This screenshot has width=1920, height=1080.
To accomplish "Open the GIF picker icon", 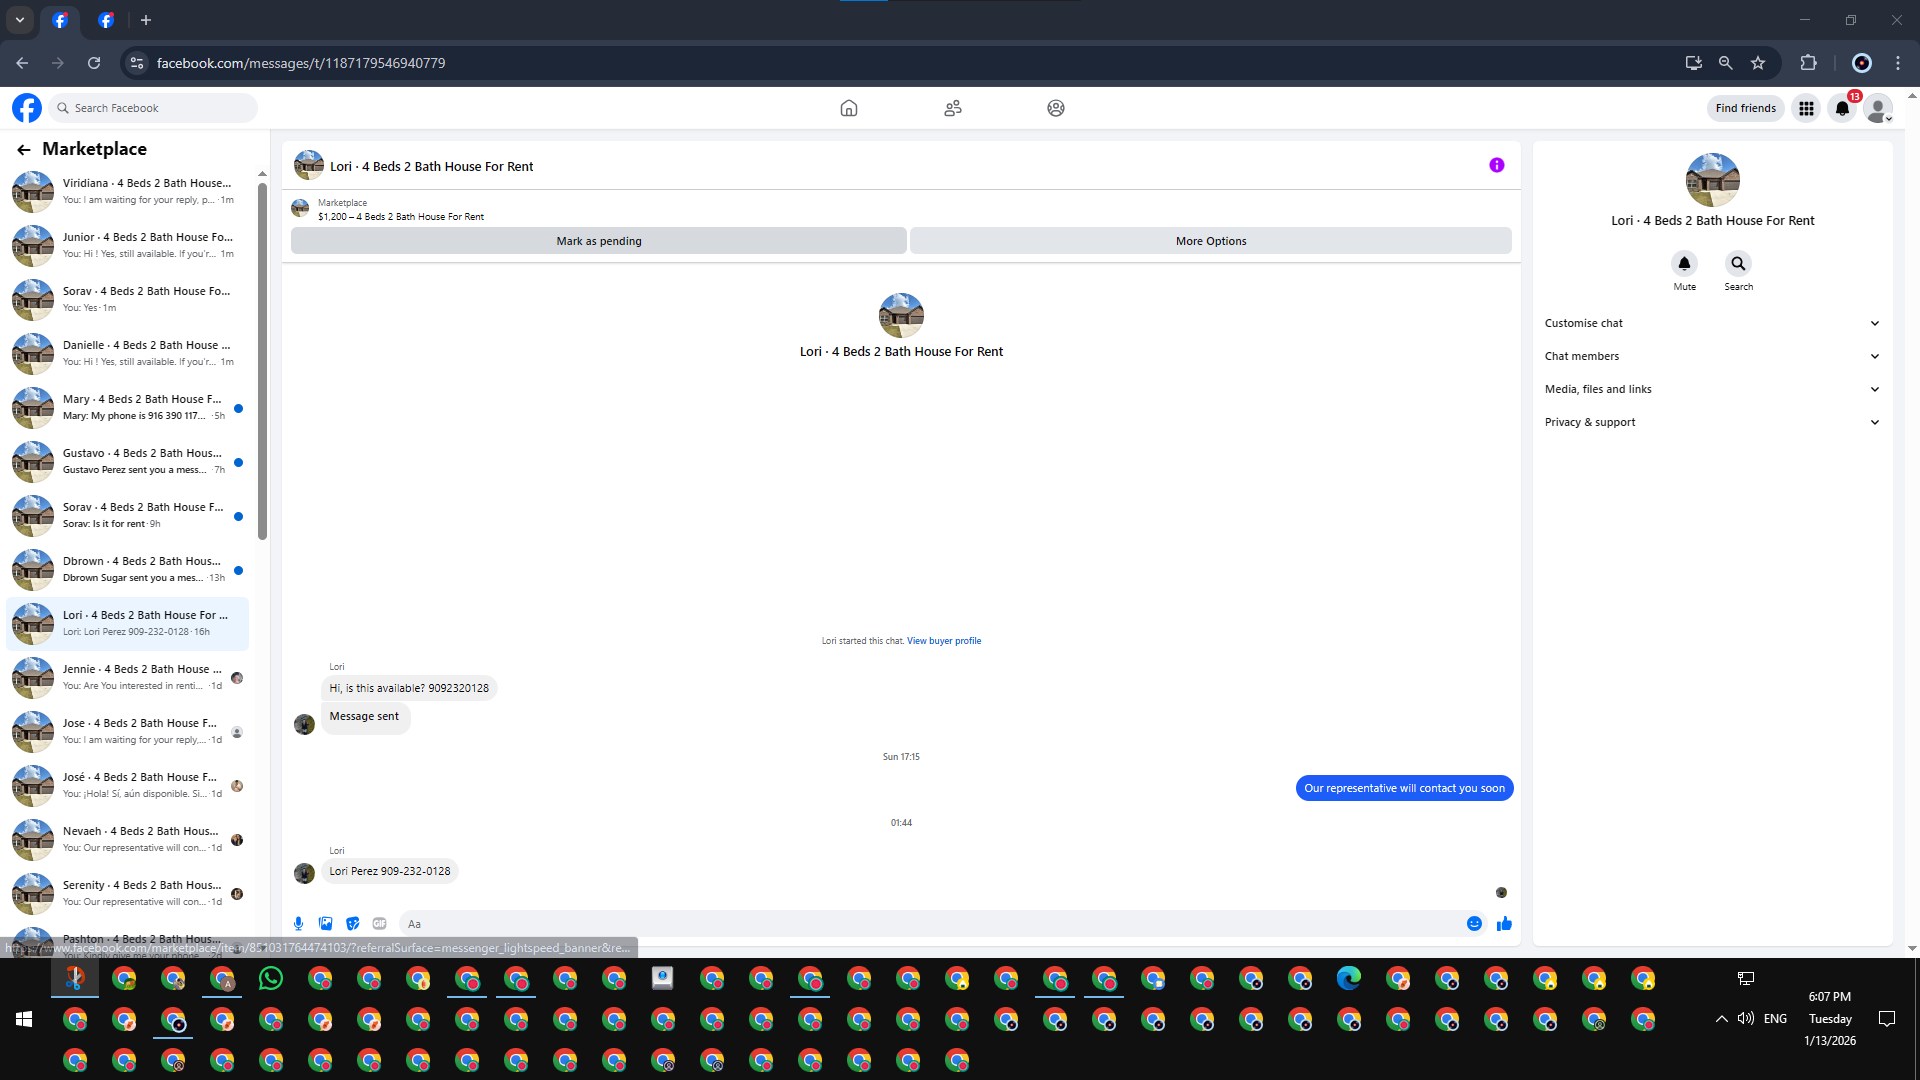I will click(x=379, y=924).
